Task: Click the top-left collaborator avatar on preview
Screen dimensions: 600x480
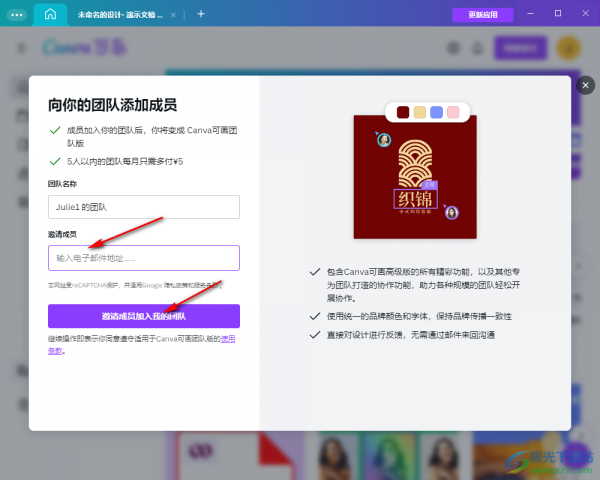Action: click(x=384, y=140)
